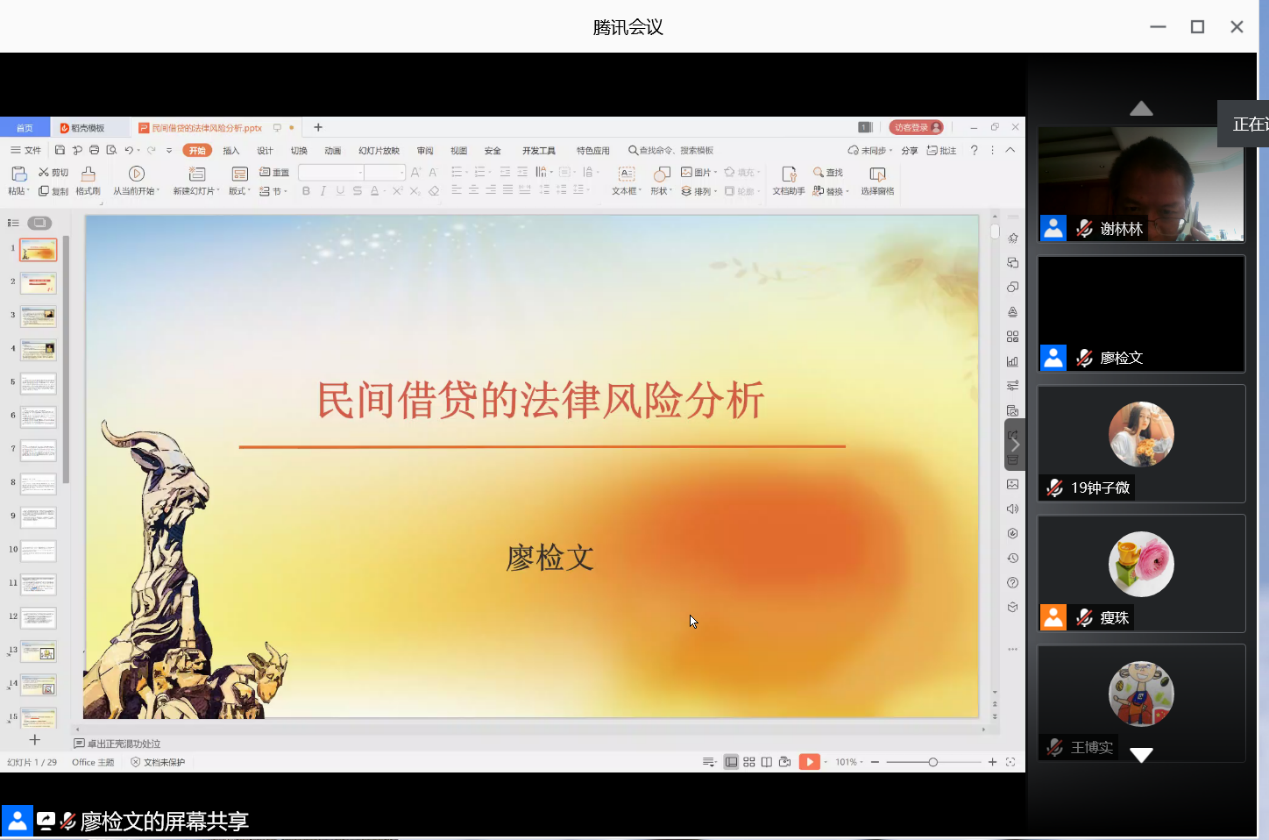Start slideshow from the orange status bar play button

[809, 762]
